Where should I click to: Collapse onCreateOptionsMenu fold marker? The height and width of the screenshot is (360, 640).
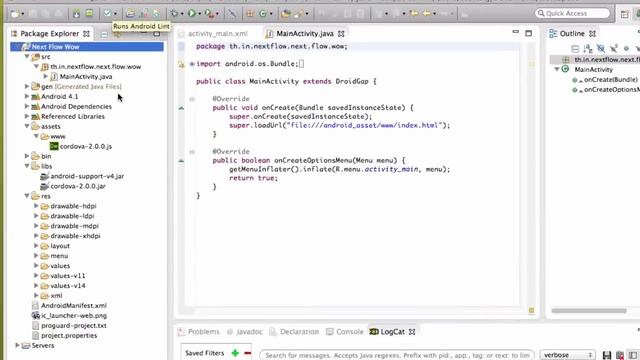tap(192, 152)
